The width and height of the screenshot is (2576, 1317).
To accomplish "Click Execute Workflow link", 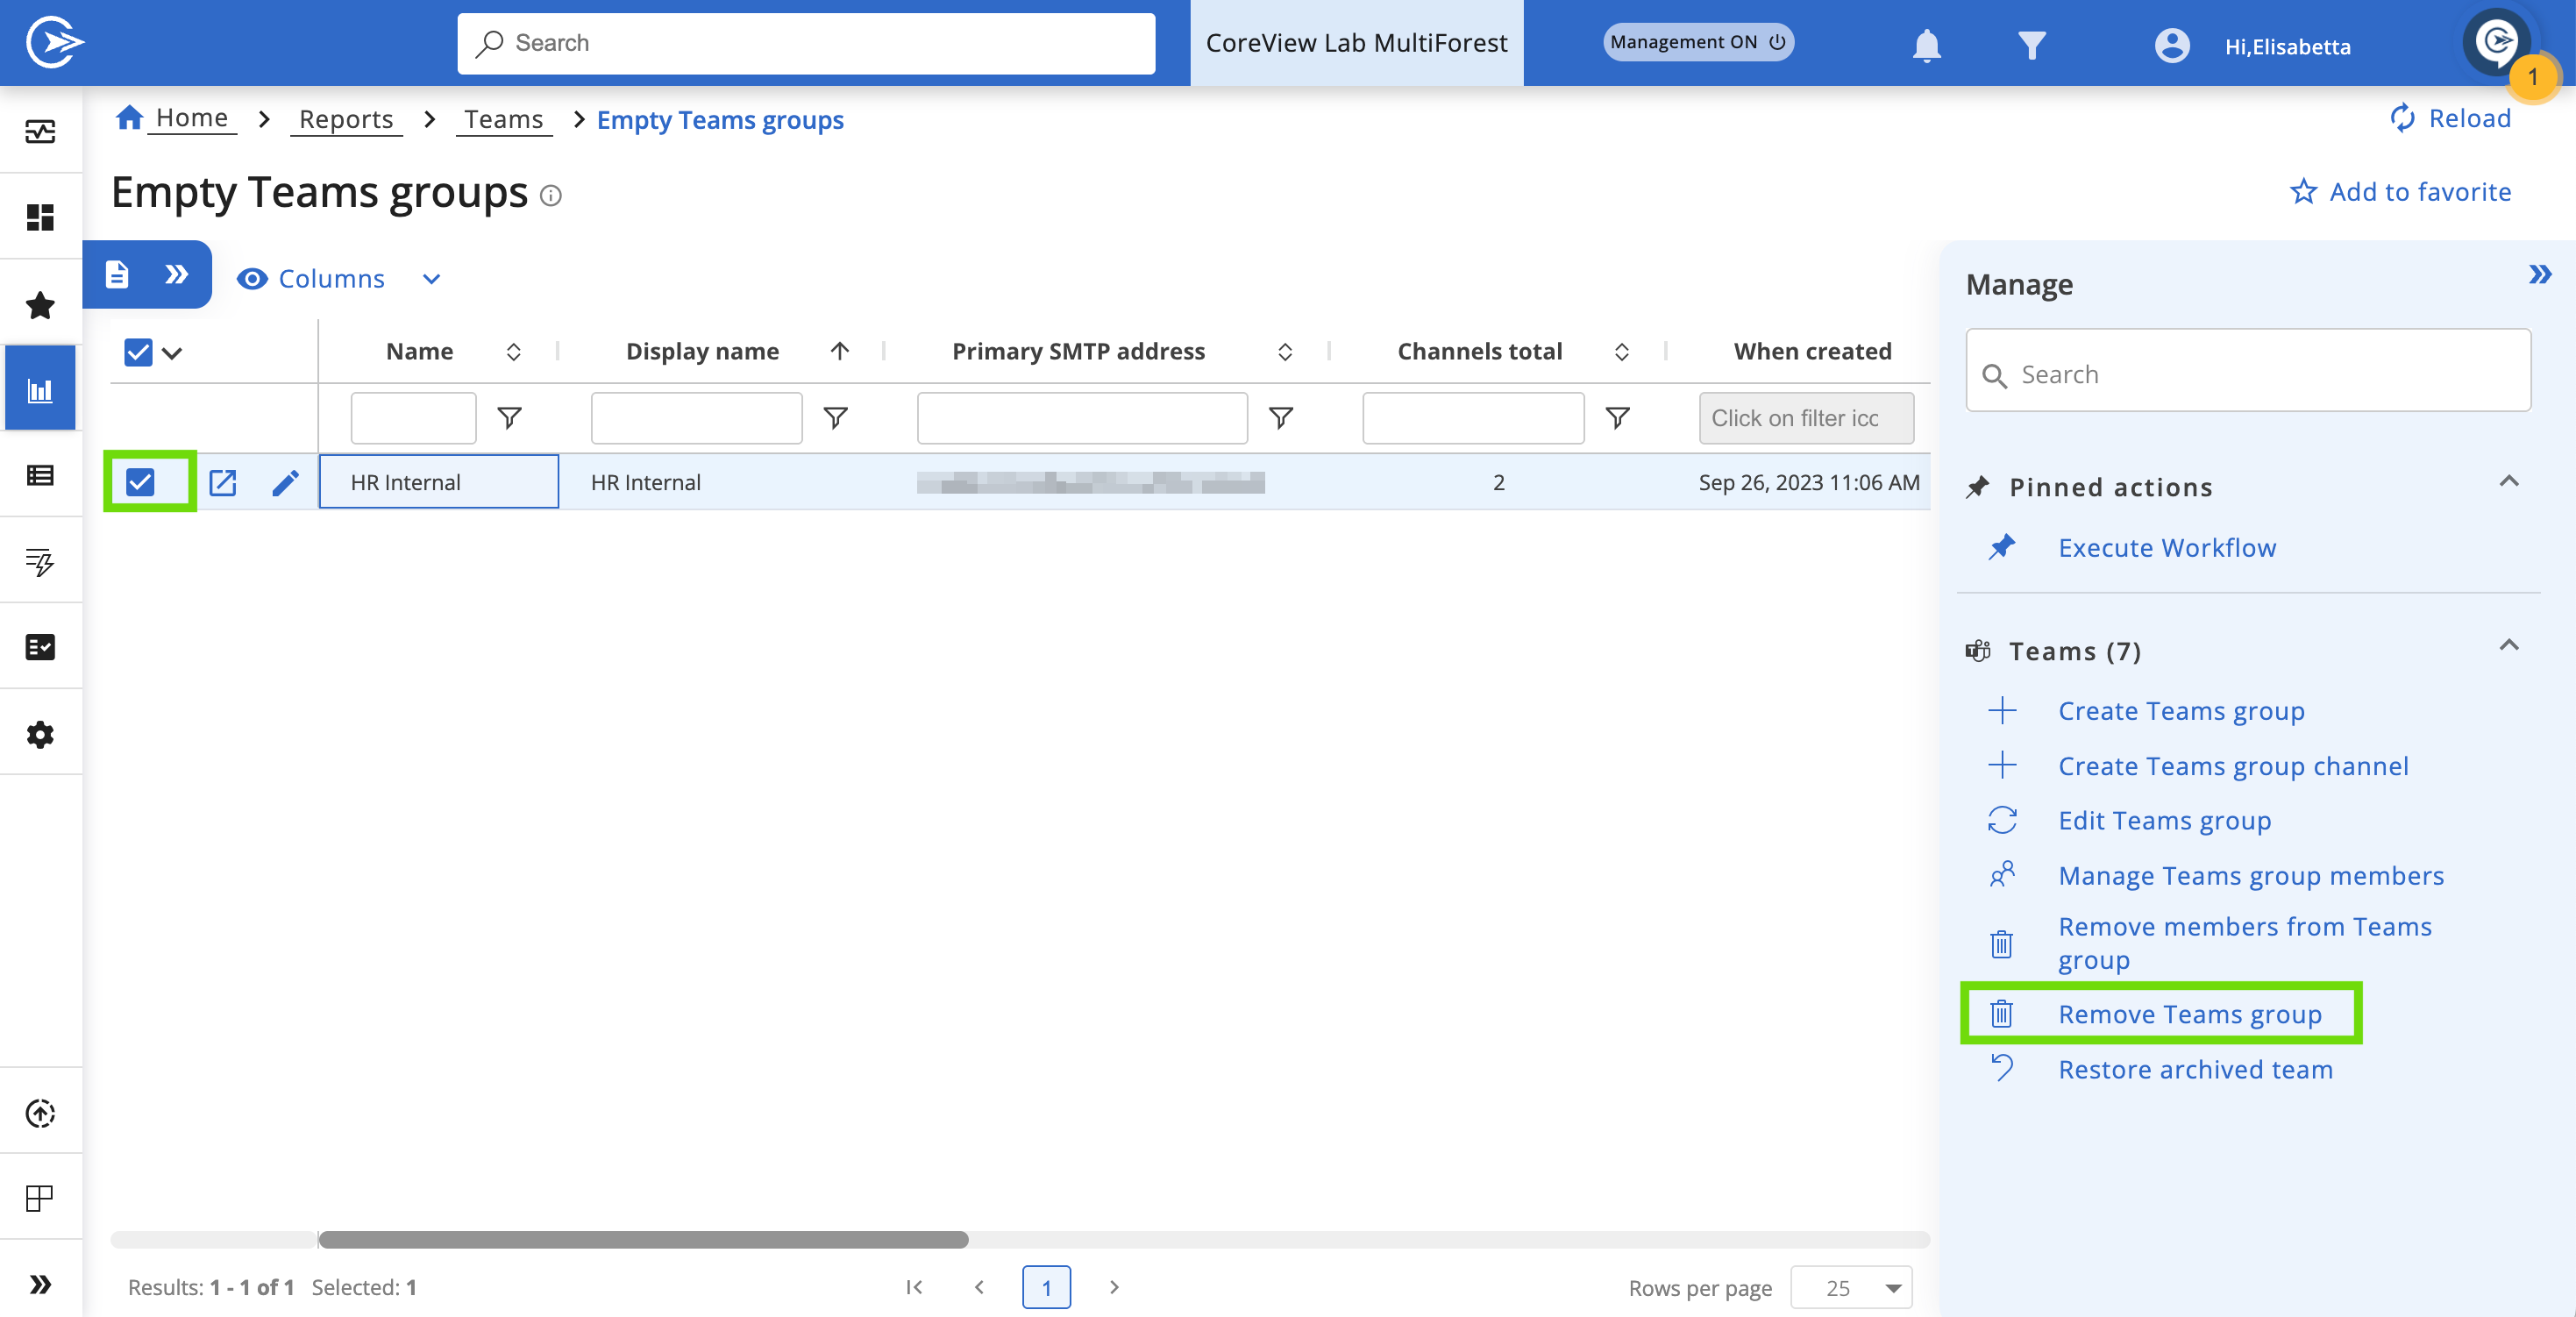I will click(x=2166, y=548).
